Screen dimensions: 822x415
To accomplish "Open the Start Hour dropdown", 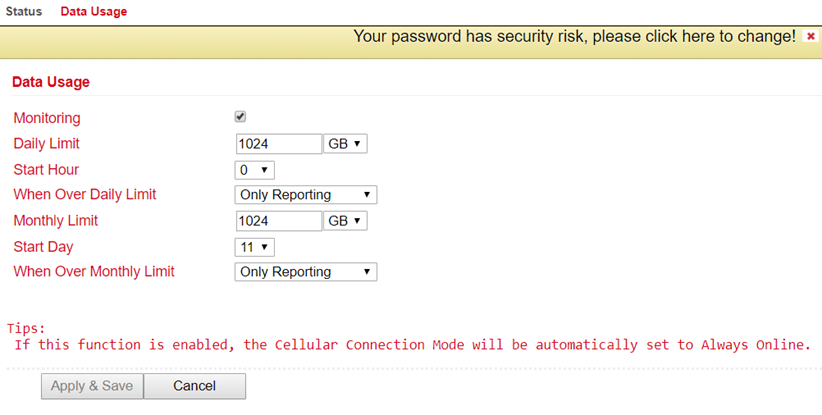I will (x=254, y=170).
